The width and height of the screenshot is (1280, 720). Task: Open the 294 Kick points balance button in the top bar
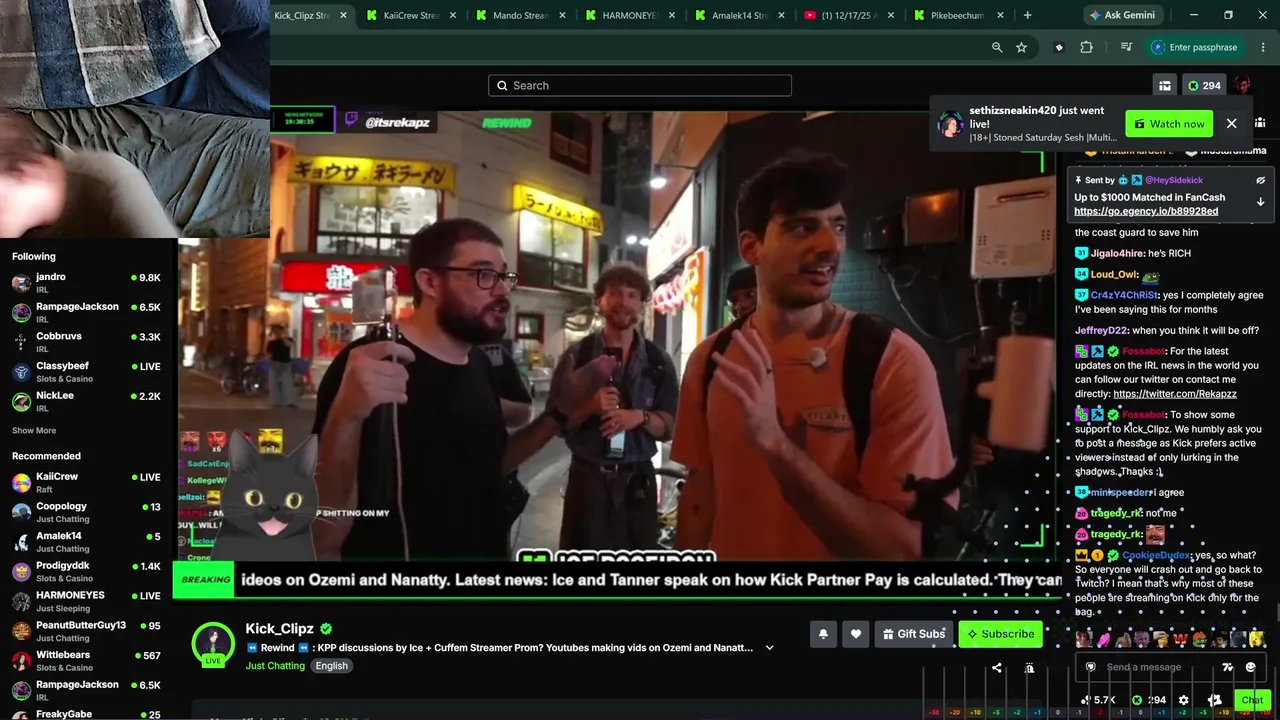1204,86
